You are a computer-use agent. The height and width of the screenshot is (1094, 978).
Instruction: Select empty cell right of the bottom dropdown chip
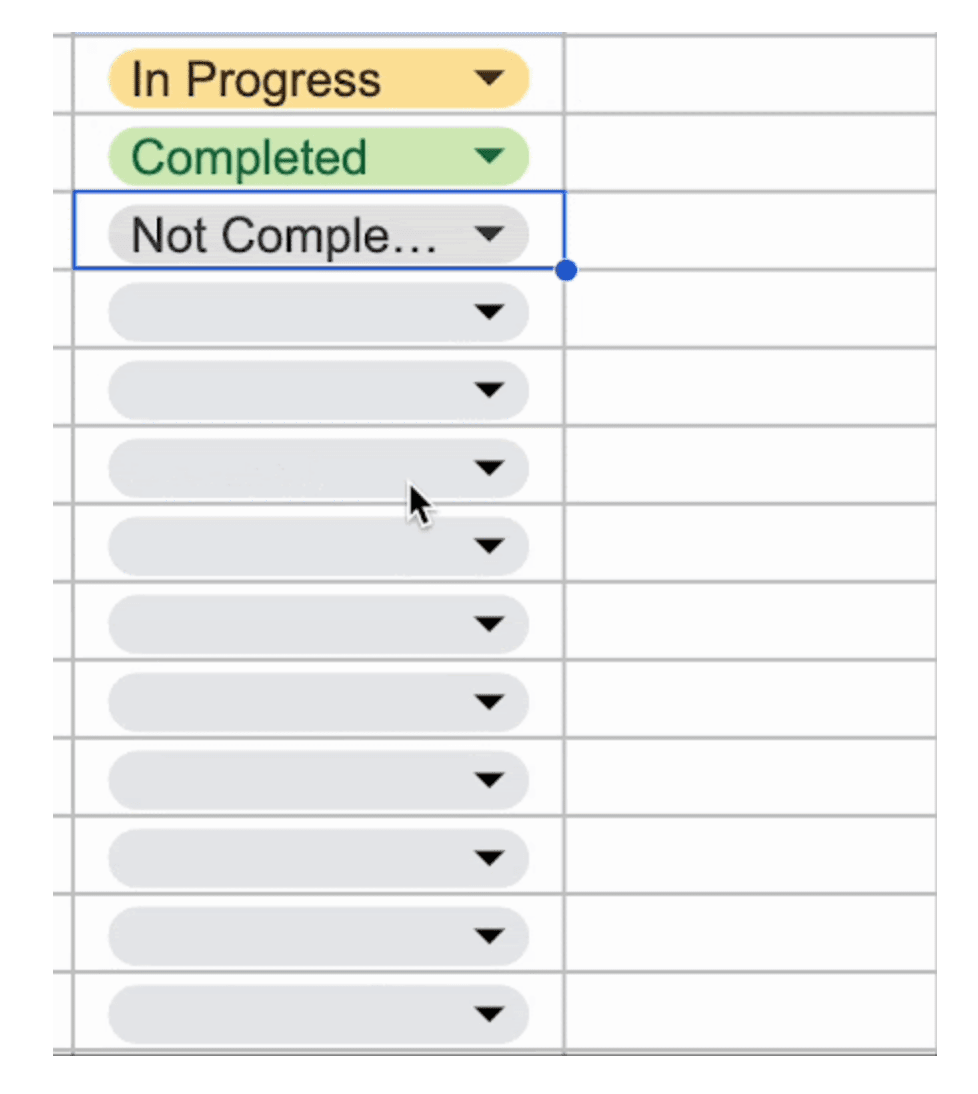[750, 1012]
